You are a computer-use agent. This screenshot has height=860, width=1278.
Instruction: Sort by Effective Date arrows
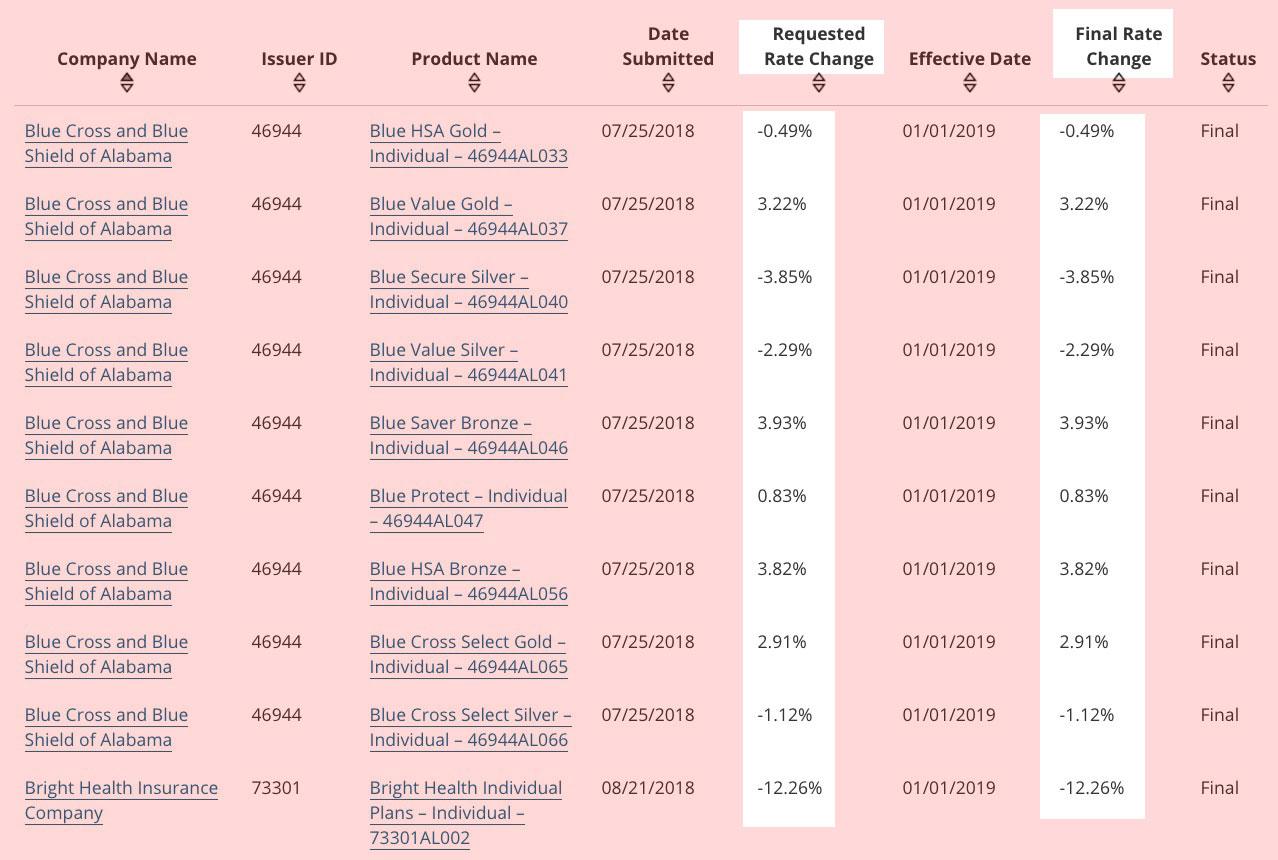pyautogui.click(x=969, y=84)
